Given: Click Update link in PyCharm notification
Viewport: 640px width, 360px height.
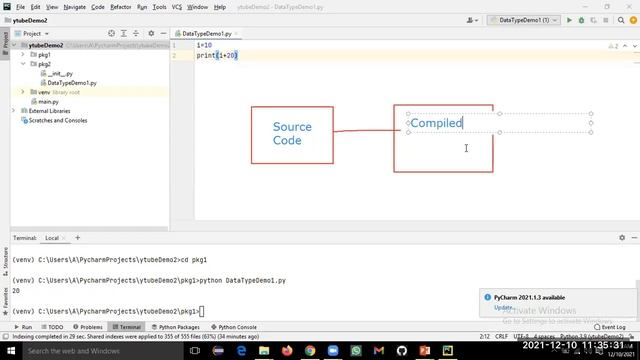Looking at the screenshot, I should pyautogui.click(x=503, y=307).
